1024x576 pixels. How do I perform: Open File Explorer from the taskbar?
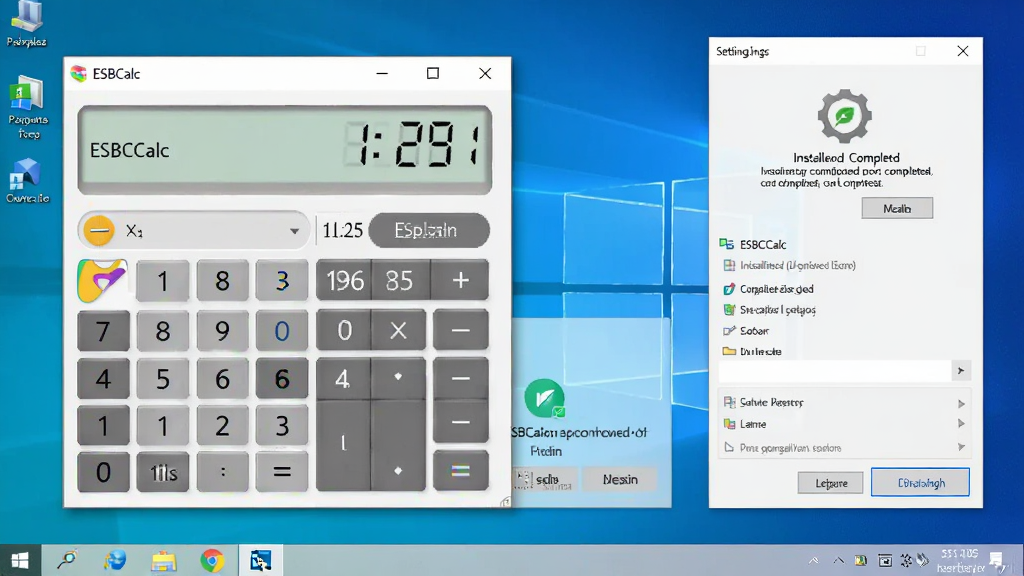coord(163,561)
